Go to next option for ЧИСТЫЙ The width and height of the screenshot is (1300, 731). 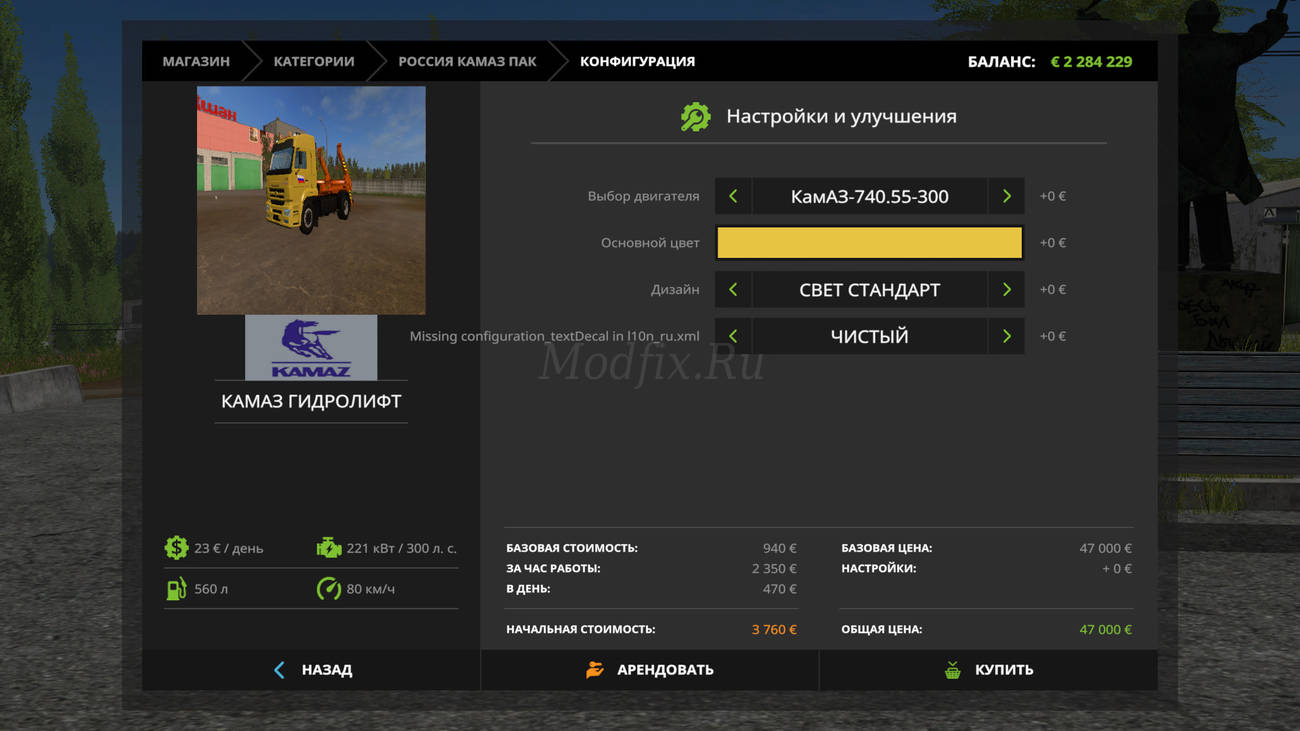coord(1006,336)
